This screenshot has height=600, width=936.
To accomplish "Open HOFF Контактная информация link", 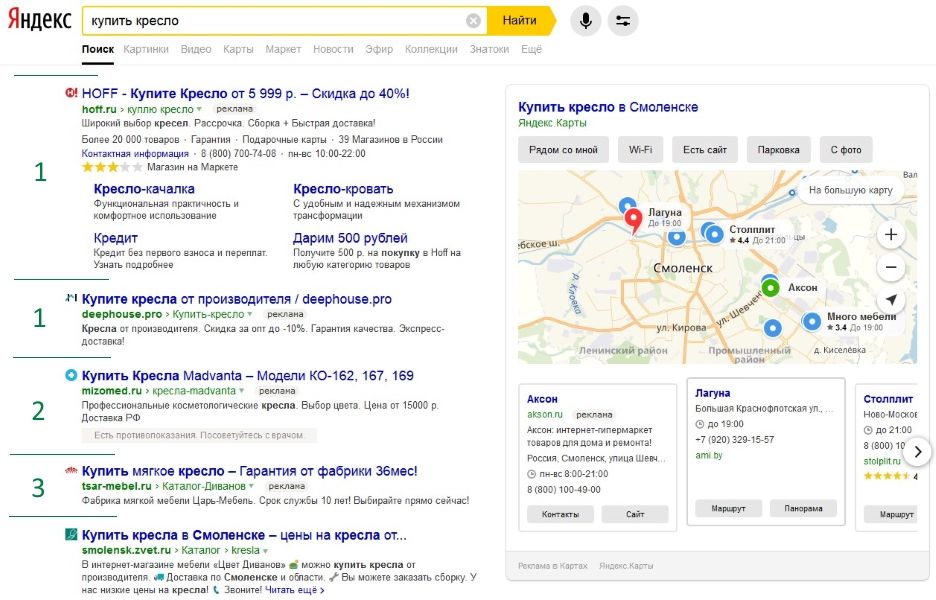I will tap(135, 153).
